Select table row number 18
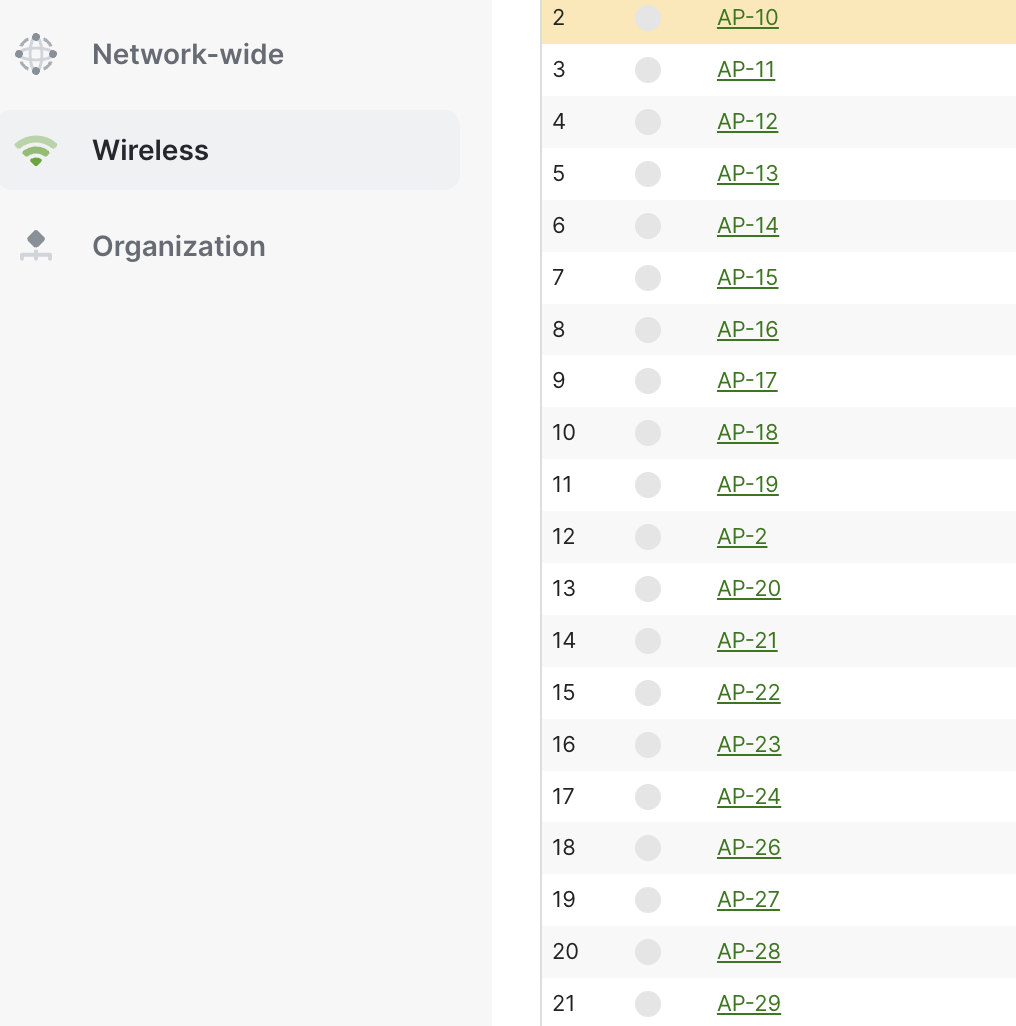1016x1026 pixels. 564,848
